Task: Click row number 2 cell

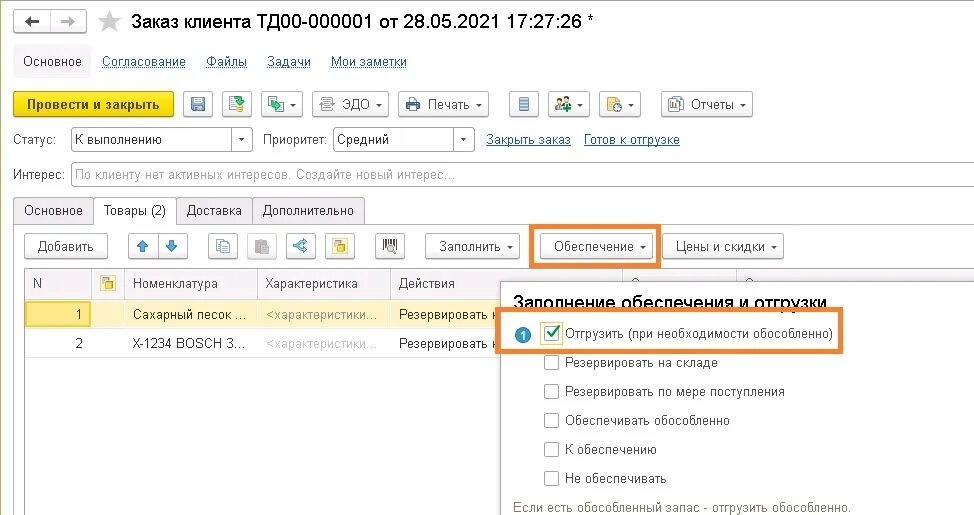Action: coord(58,343)
